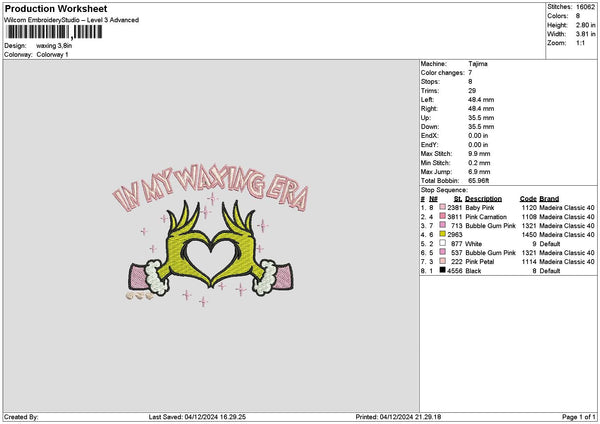Screen dimensions: 600x424
Task: Click the design name 'waxing 3,8in'
Action: 54,46
